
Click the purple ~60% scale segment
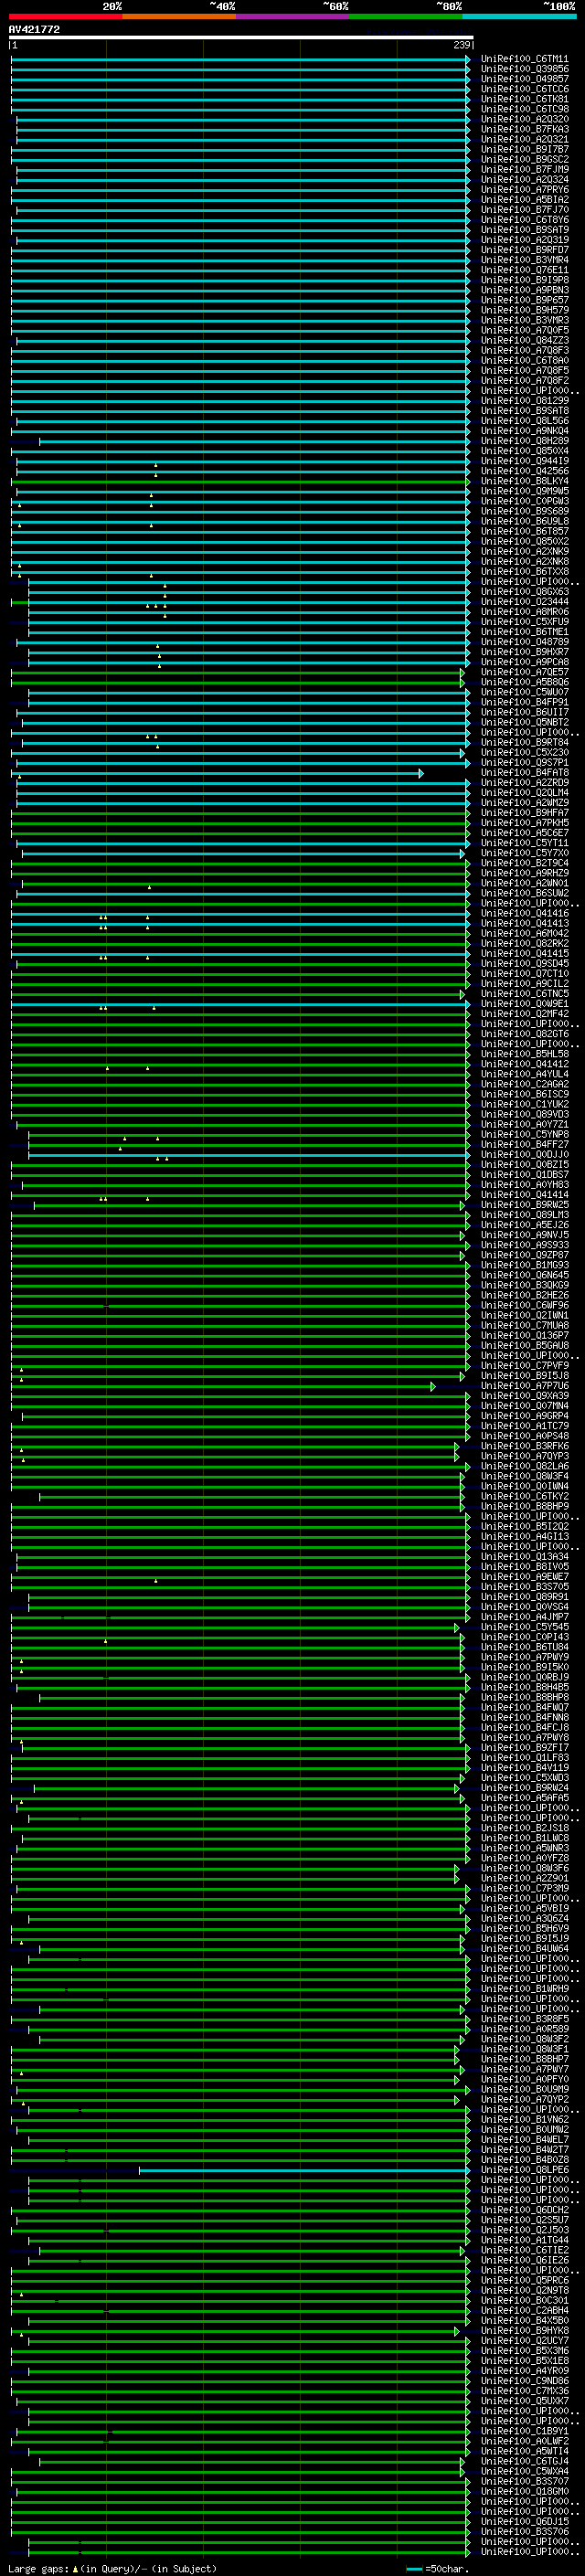pyautogui.click(x=293, y=16)
